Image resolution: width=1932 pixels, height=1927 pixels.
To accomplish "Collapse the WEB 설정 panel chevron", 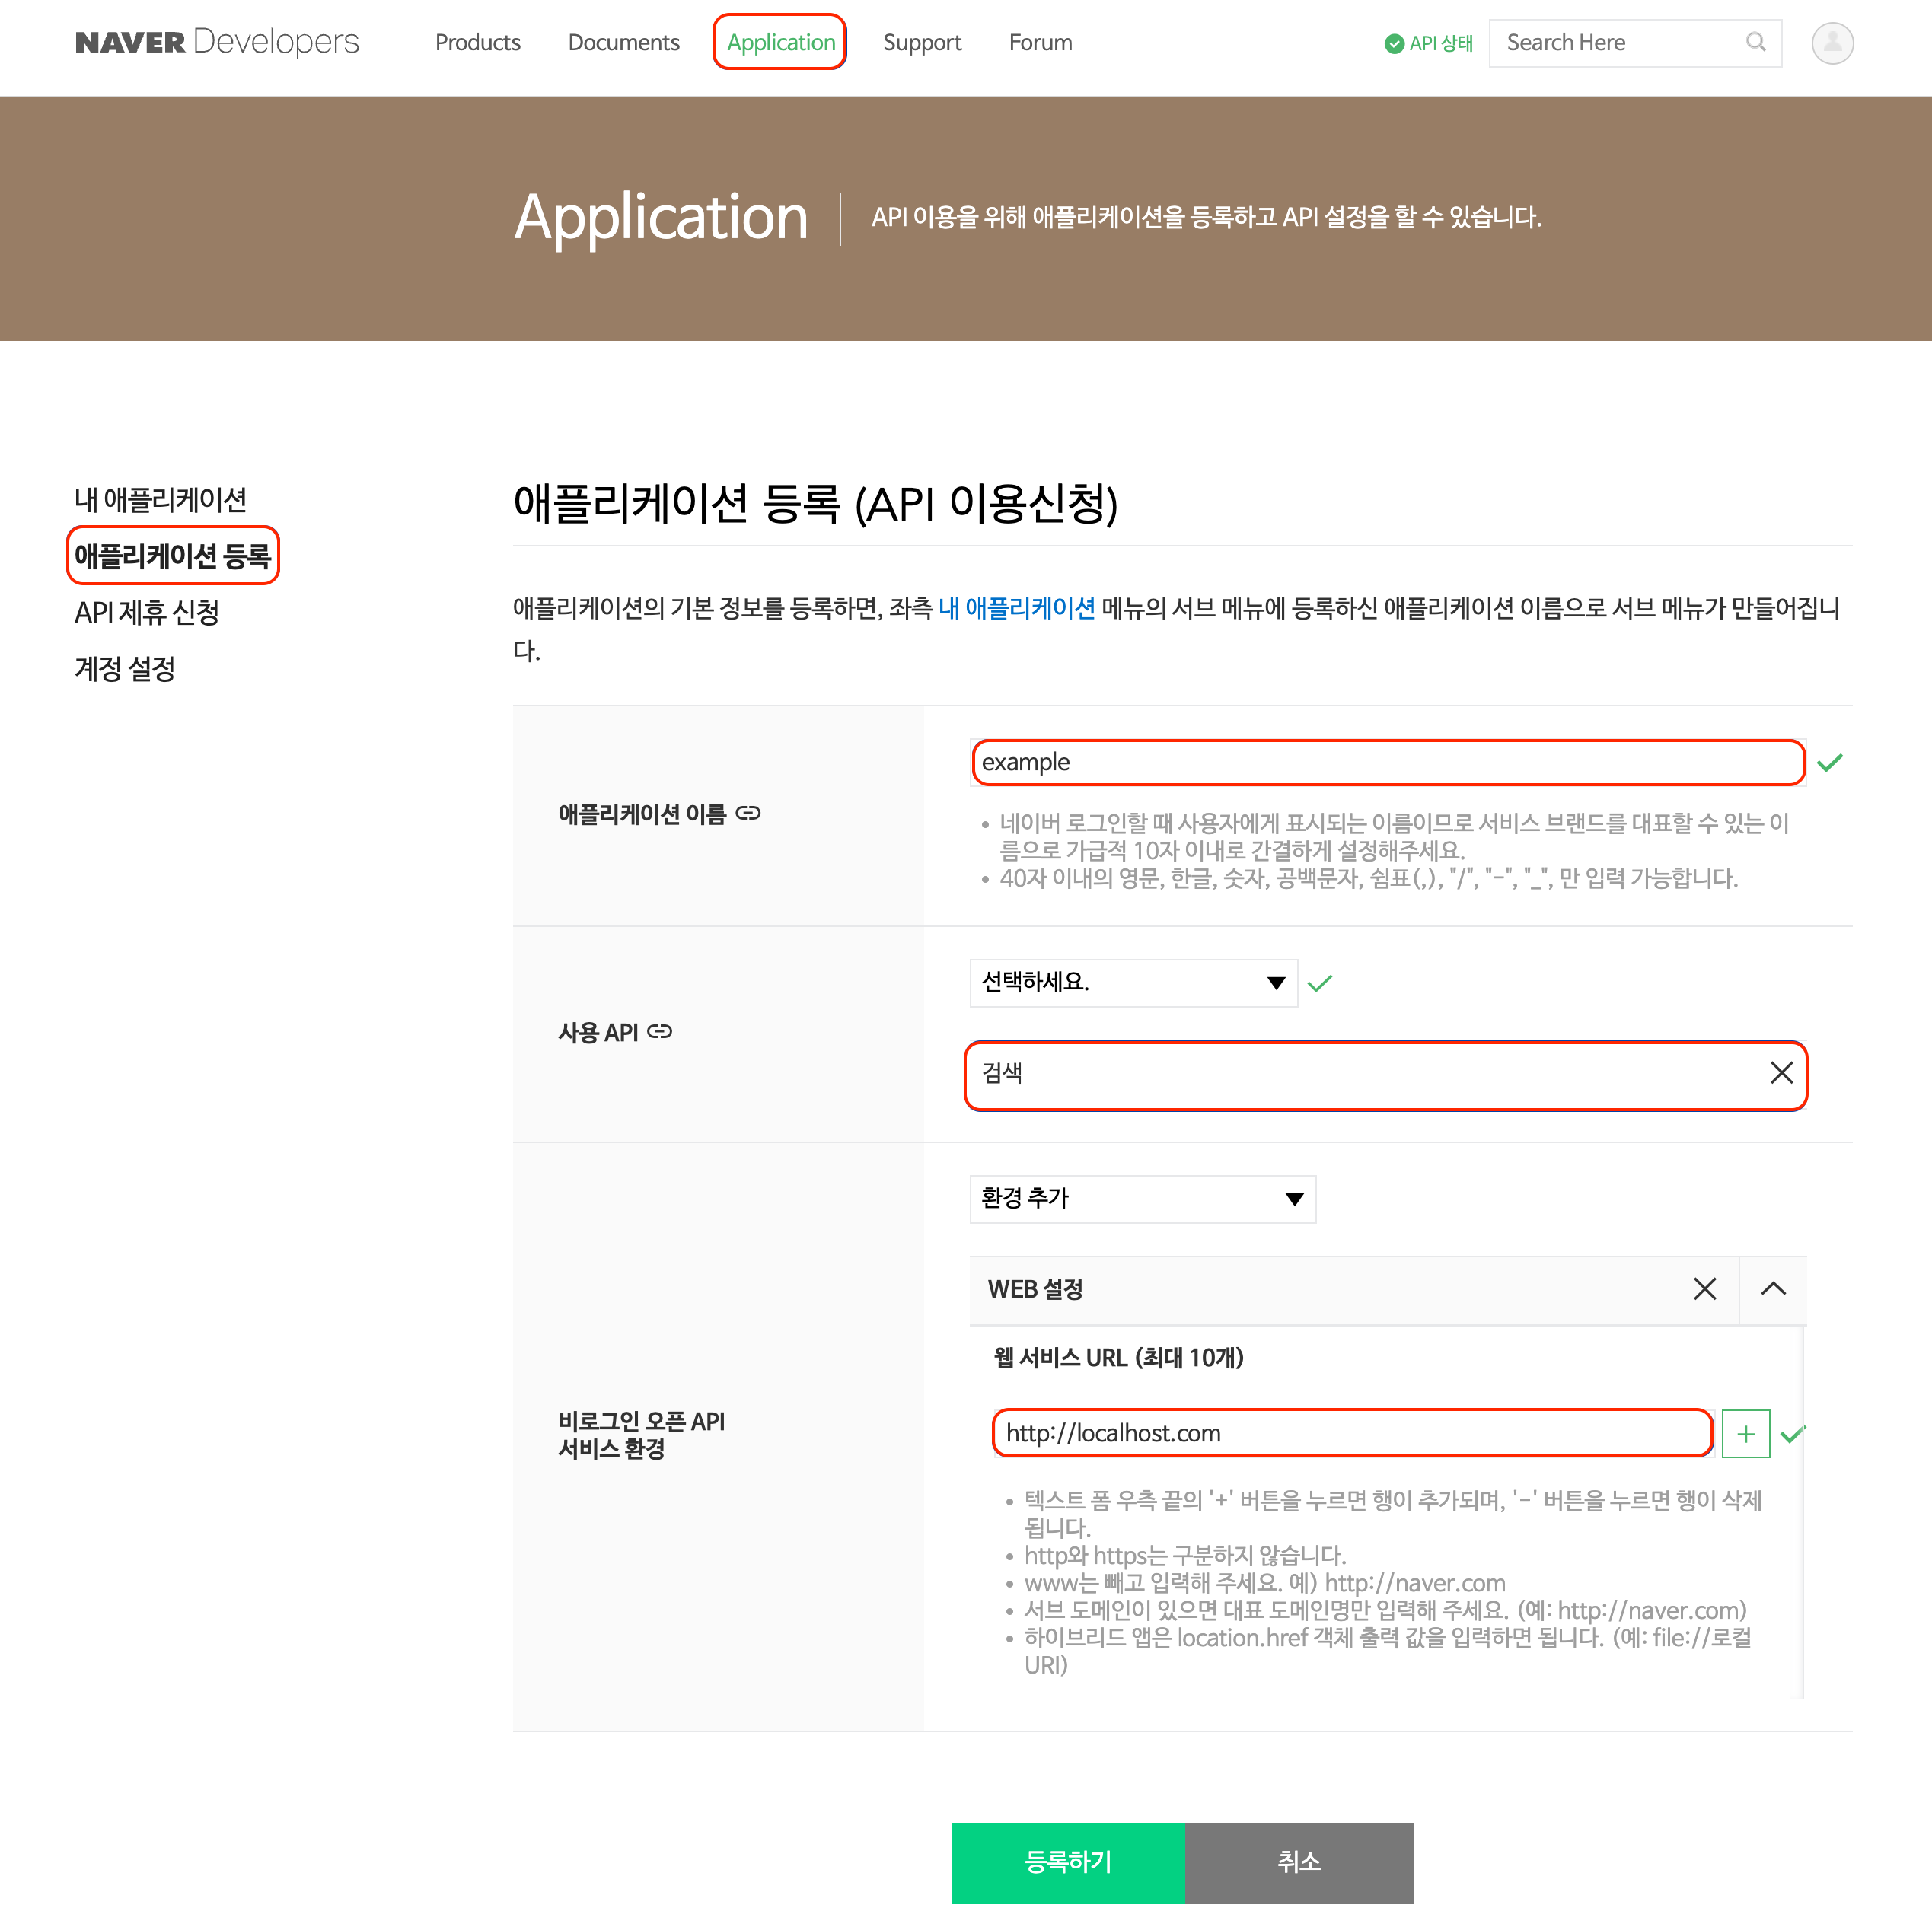I will pyautogui.click(x=1772, y=1288).
